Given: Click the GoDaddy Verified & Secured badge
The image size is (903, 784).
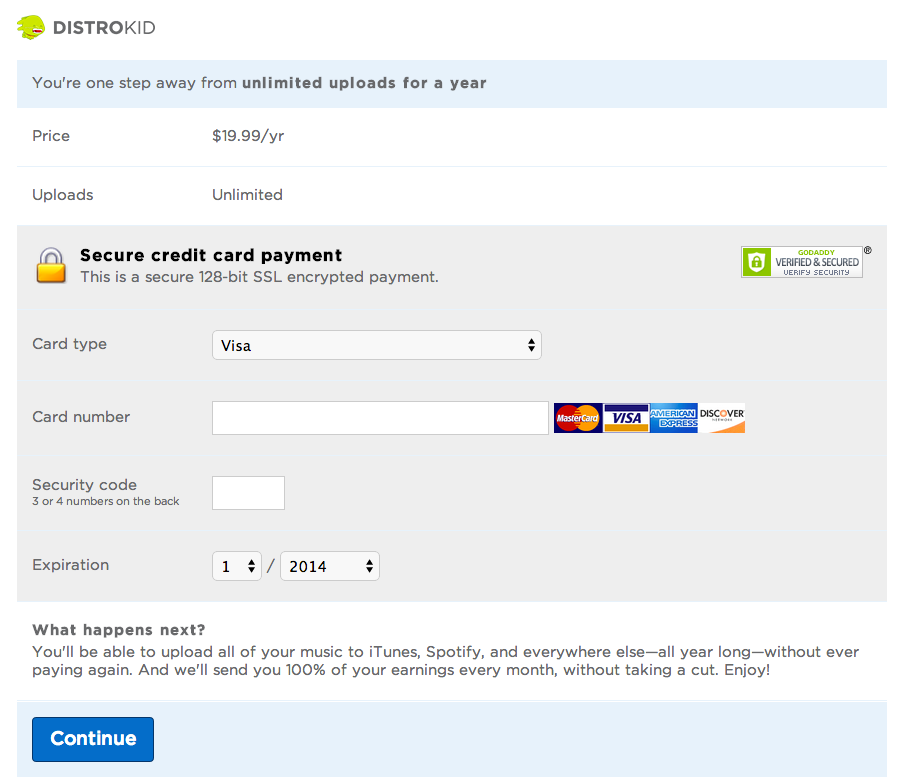Looking at the screenshot, I should [802, 262].
